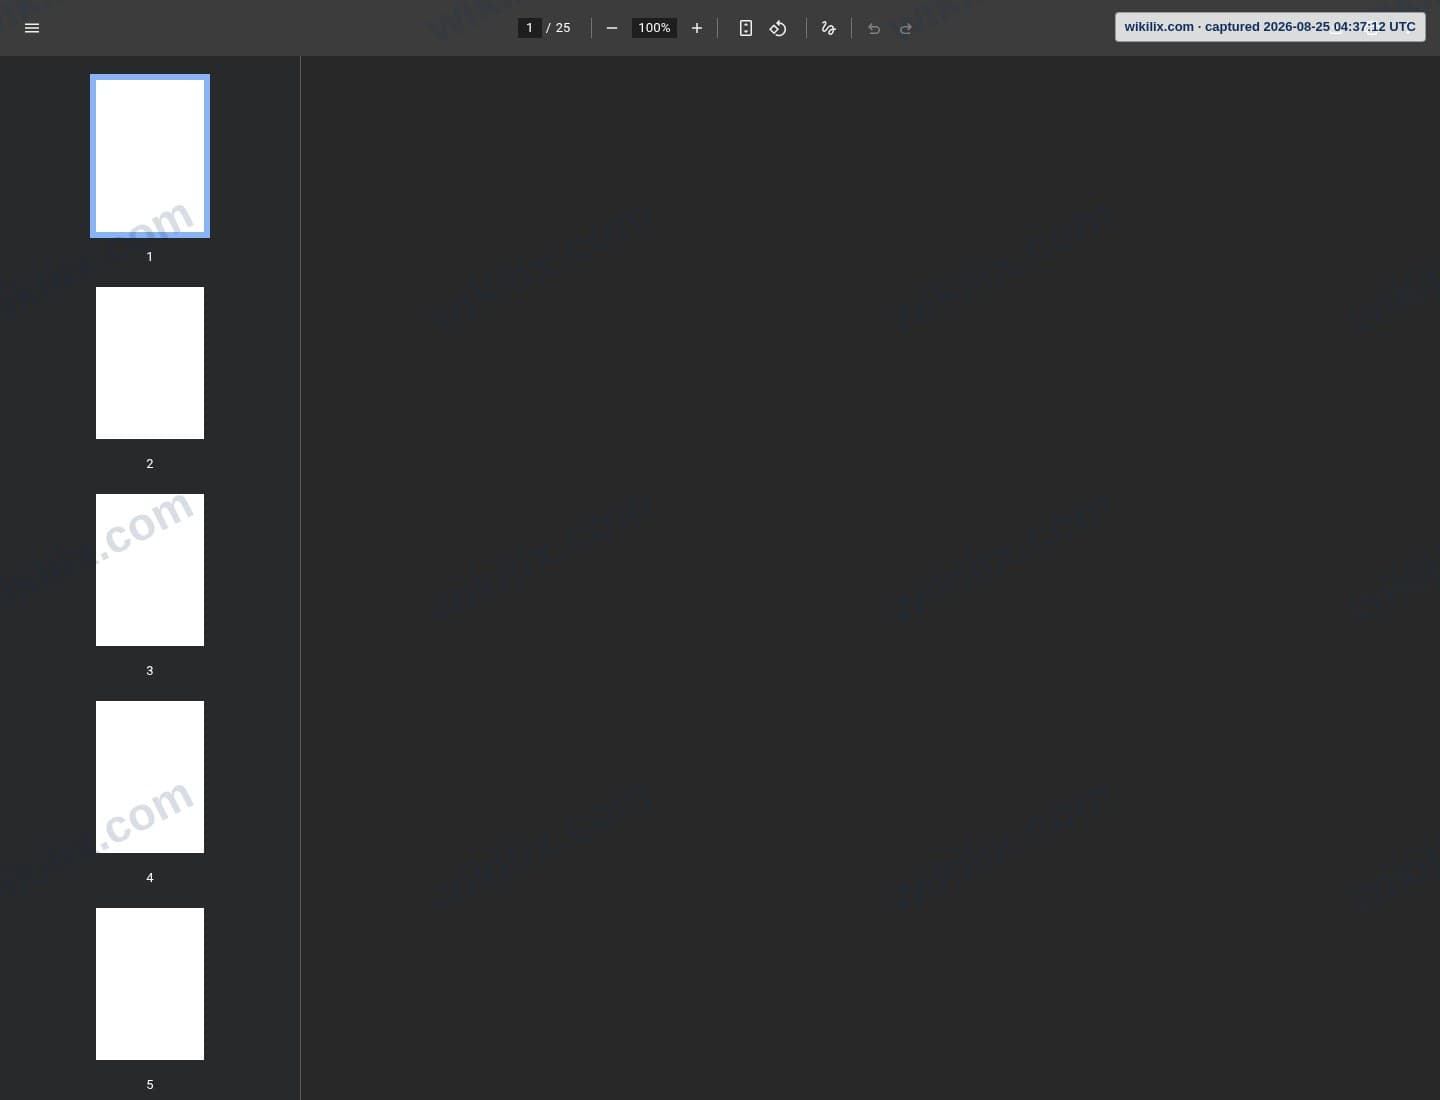This screenshot has width=1440, height=1100.
Task: Zoom in with the plus icon
Action: pos(697,28)
